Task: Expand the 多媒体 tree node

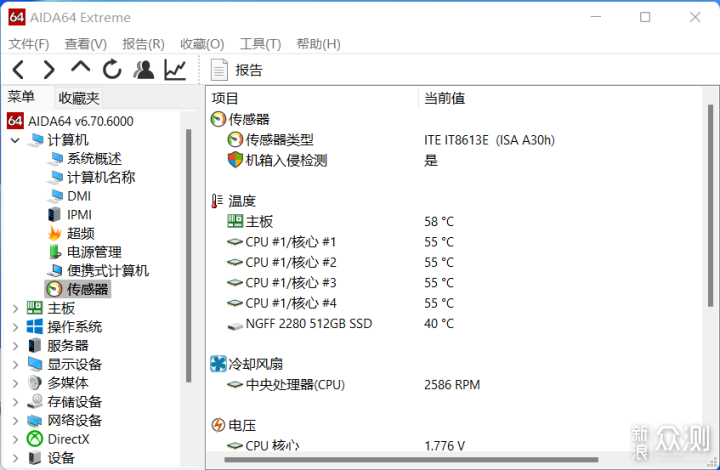Action: click(x=15, y=383)
